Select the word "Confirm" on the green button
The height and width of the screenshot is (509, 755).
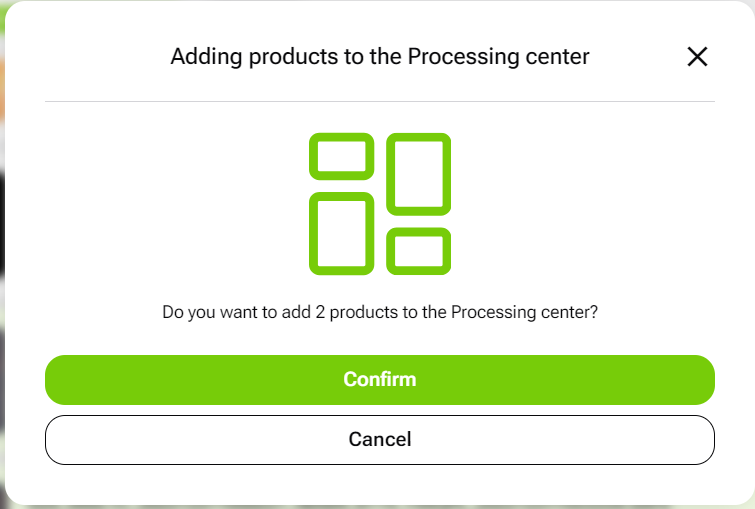pos(379,380)
